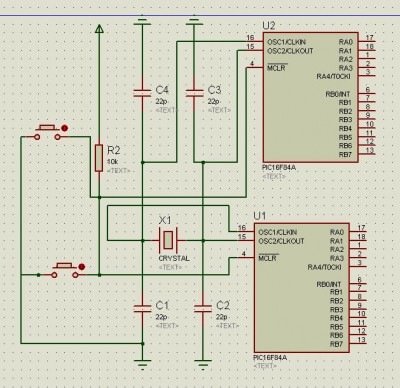Click the 'R2' reference label
The image size is (400, 388).
114,150
